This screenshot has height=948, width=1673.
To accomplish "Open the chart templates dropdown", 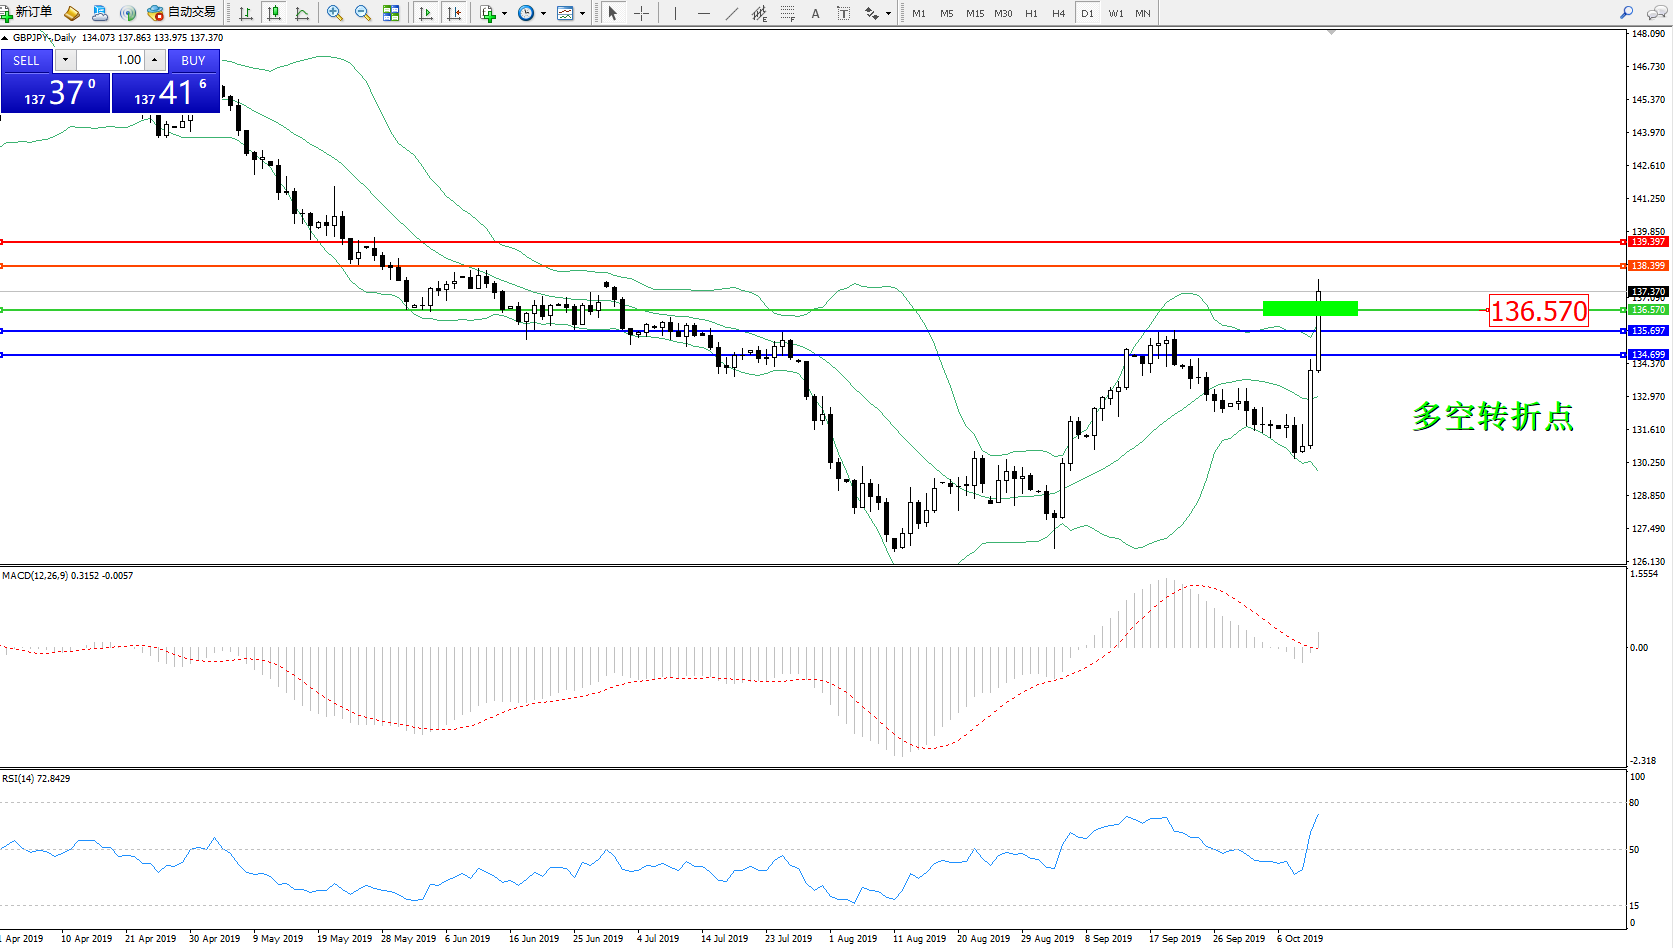I will pyautogui.click(x=582, y=14).
